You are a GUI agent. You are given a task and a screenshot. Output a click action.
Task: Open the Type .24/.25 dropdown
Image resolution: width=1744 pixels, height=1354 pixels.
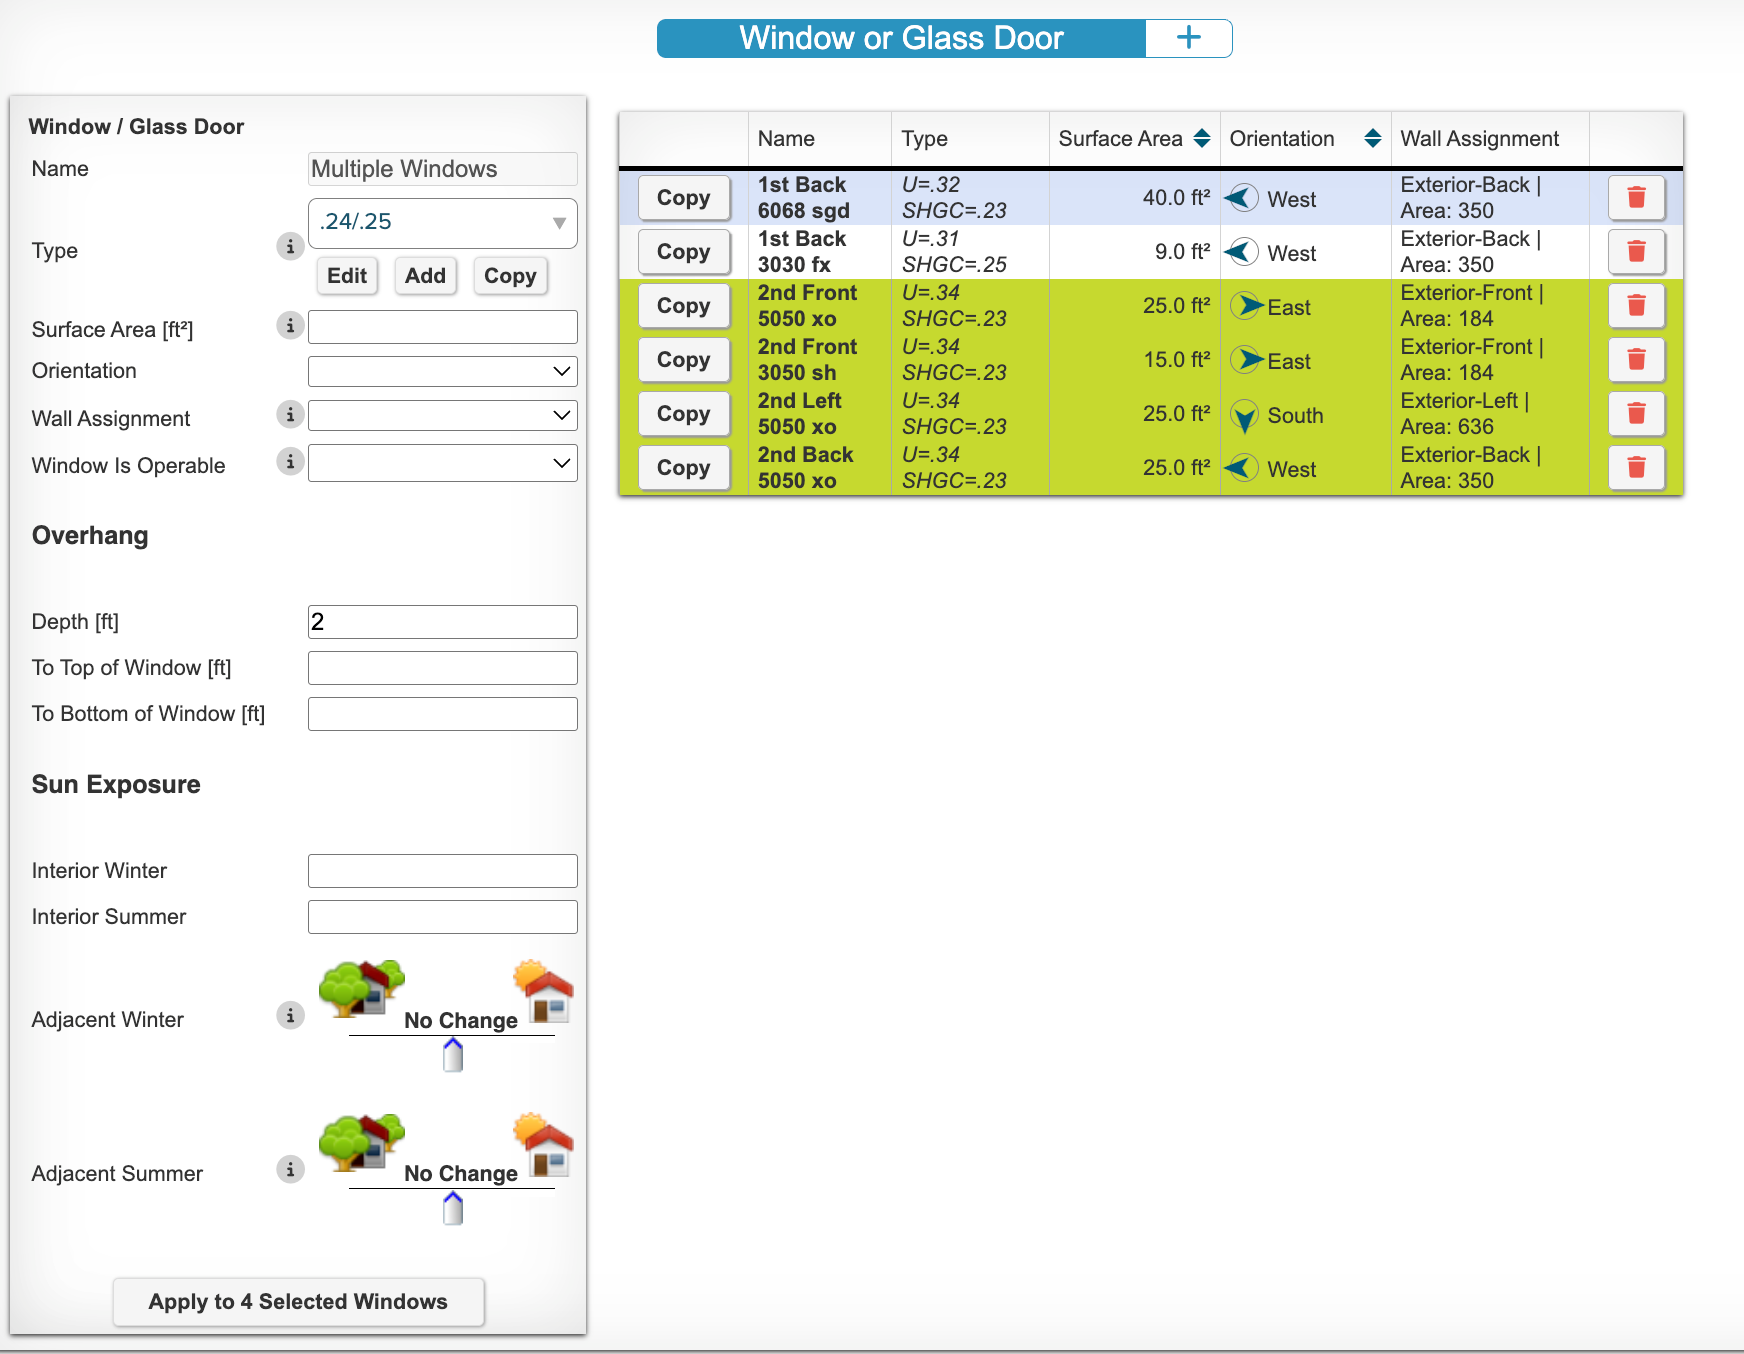[443, 223]
